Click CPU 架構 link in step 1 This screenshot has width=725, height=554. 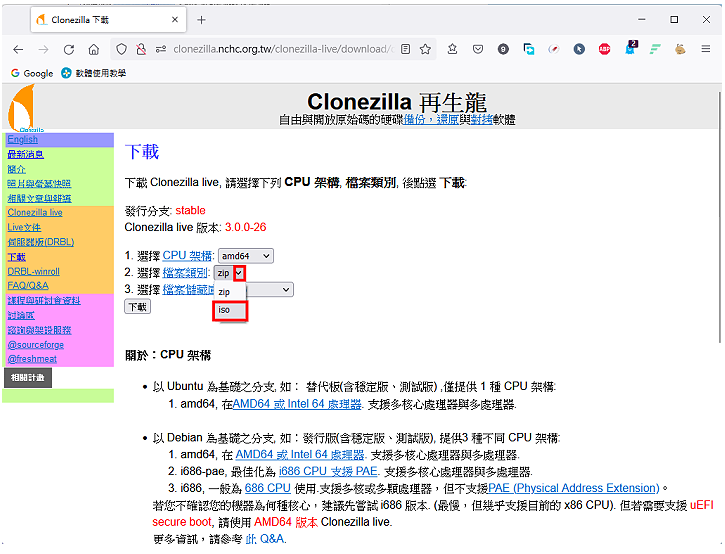[x=187, y=256]
